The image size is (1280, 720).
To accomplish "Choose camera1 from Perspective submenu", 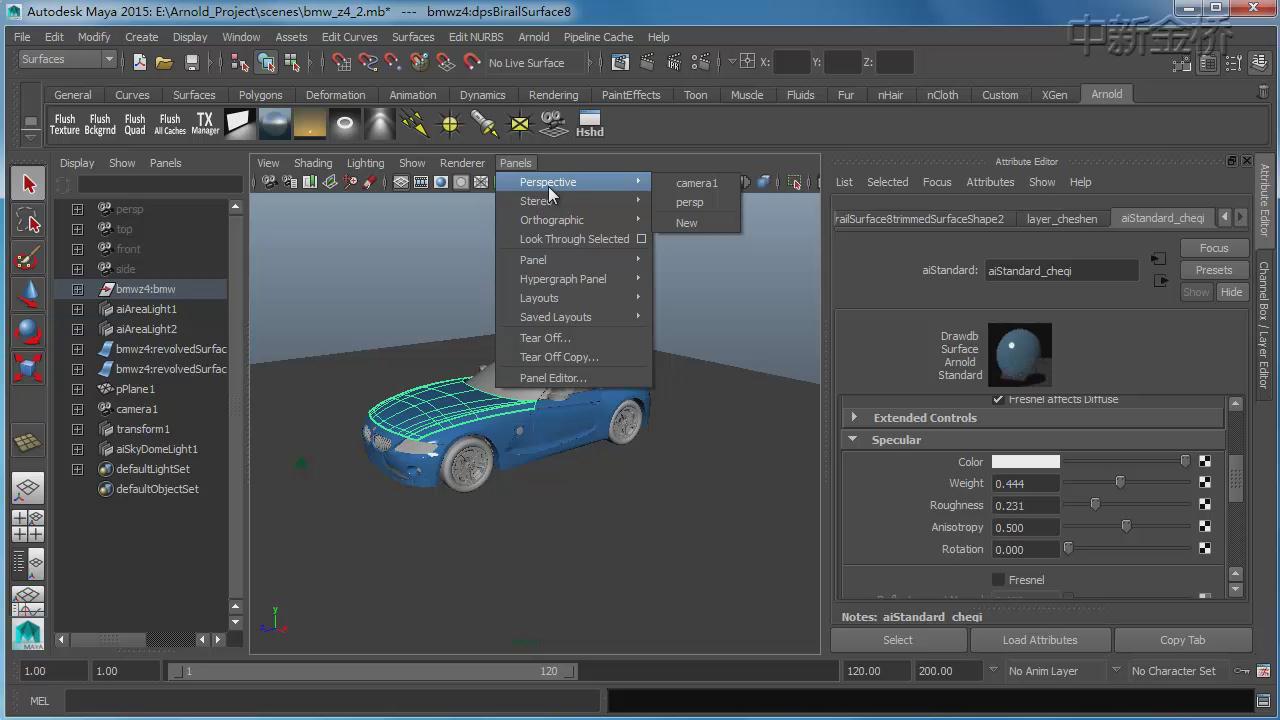I will pyautogui.click(x=697, y=183).
